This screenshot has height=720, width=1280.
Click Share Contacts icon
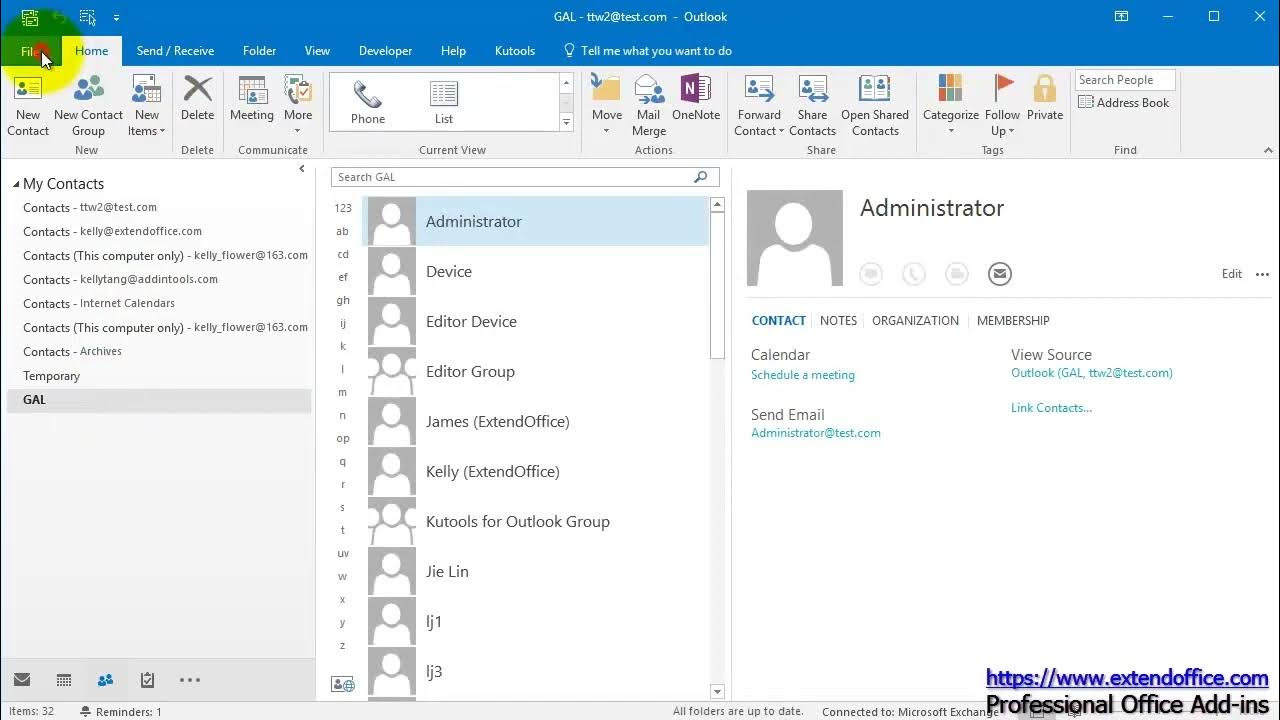(x=812, y=106)
